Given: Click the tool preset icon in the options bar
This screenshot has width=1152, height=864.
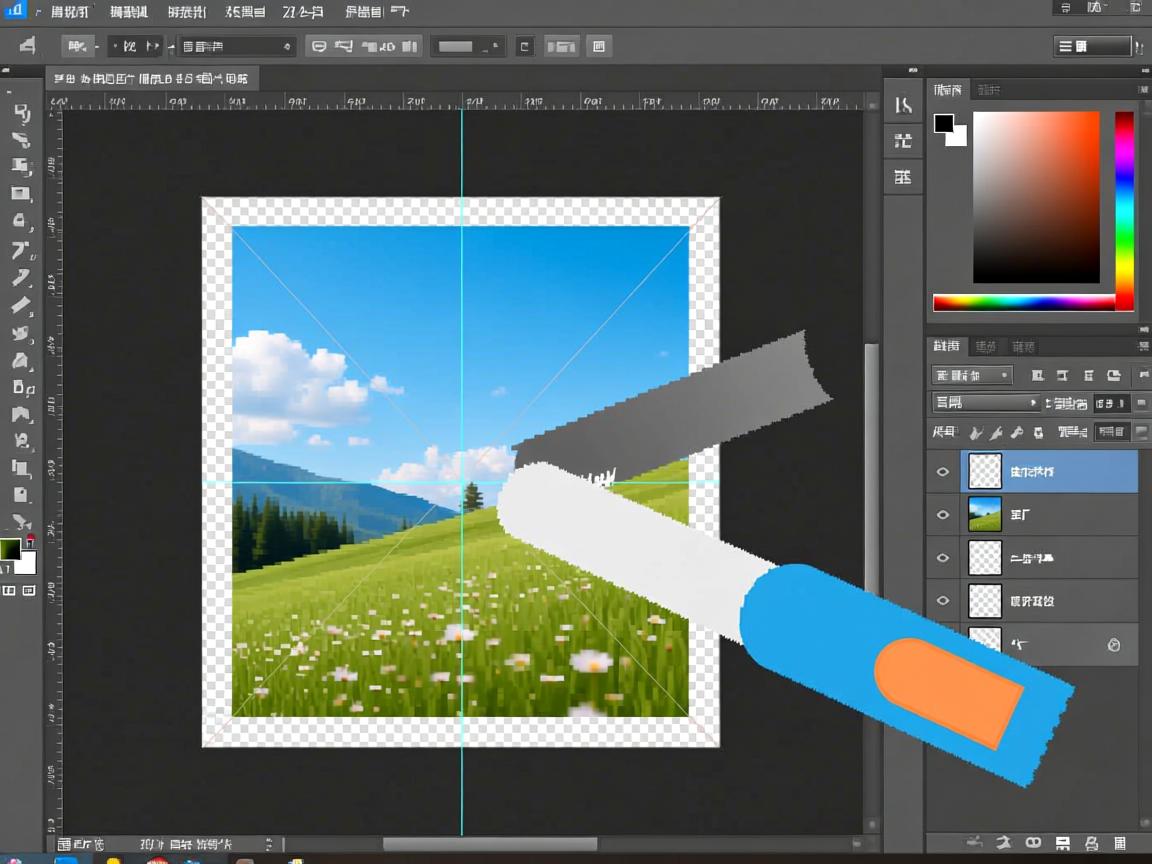Looking at the screenshot, I should 27,46.
